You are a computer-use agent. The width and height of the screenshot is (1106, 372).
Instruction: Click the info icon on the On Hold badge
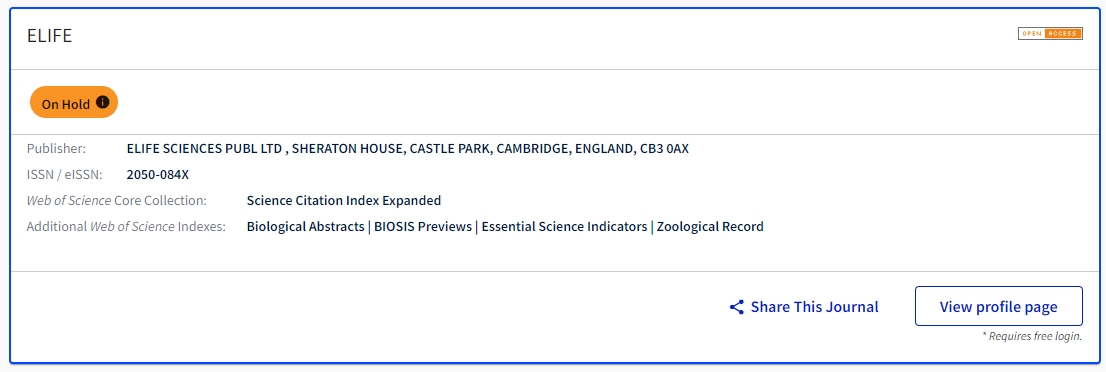103,102
